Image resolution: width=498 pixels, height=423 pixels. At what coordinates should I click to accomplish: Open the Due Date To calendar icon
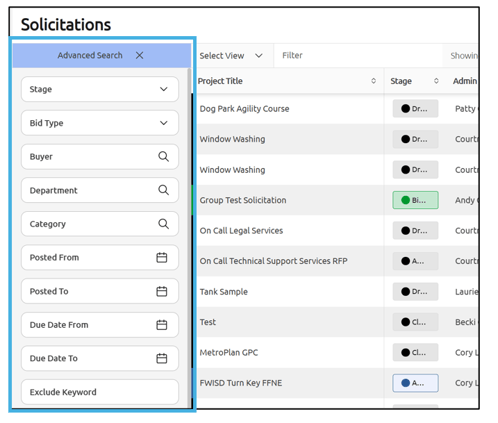pyautogui.click(x=162, y=358)
